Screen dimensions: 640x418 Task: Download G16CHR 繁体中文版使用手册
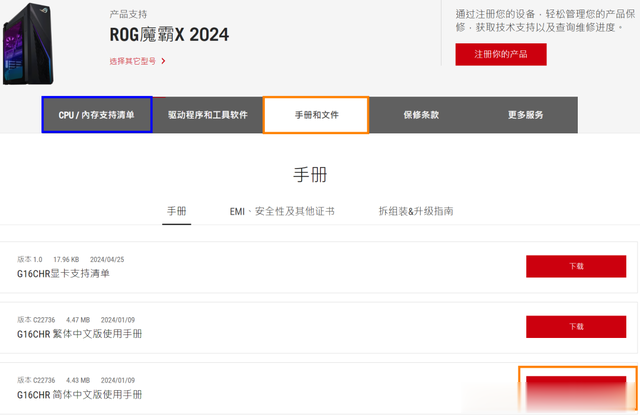(576, 327)
